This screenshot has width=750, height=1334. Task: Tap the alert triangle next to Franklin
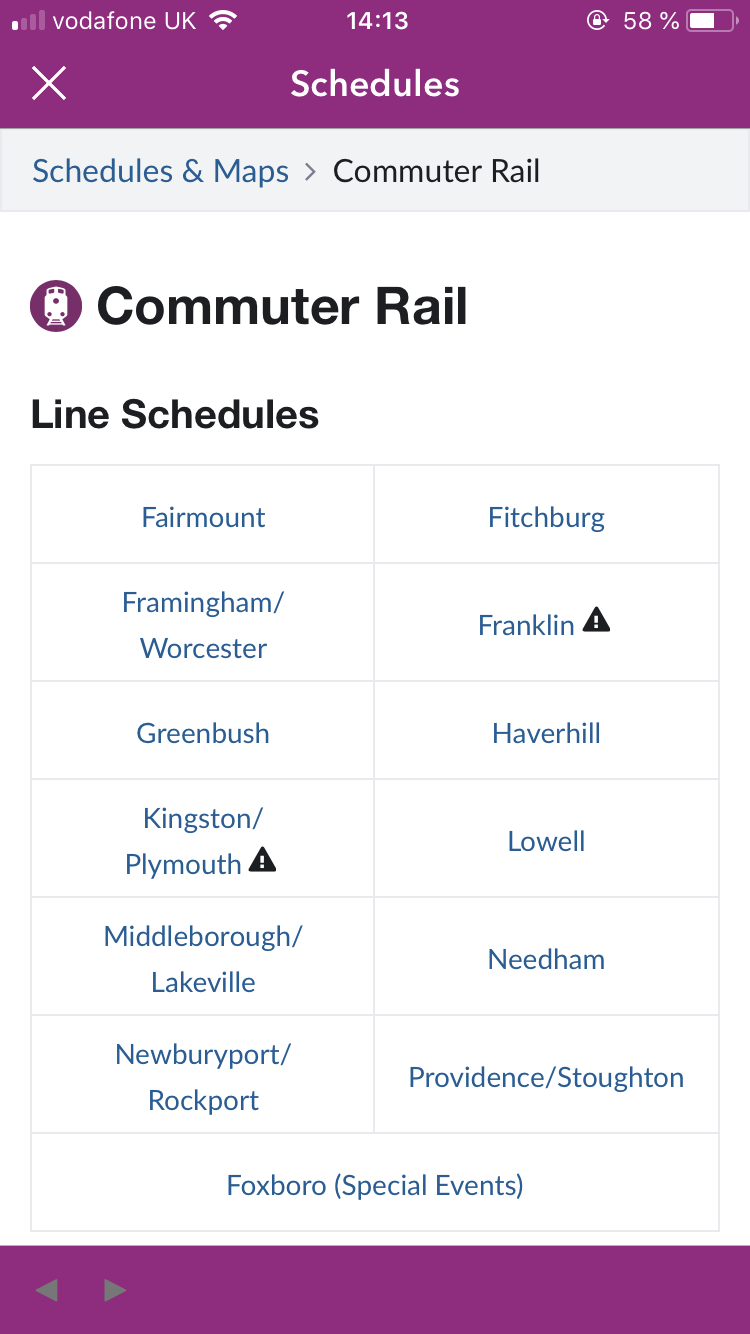[596, 620]
